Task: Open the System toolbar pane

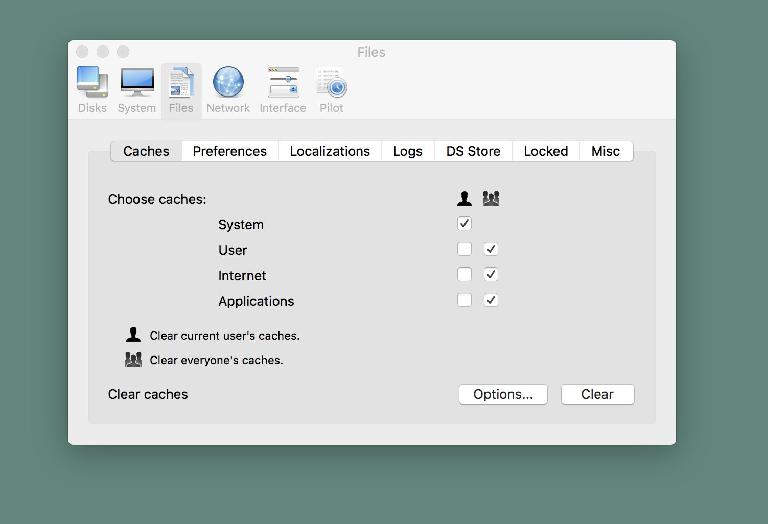Action: pos(137,90)
